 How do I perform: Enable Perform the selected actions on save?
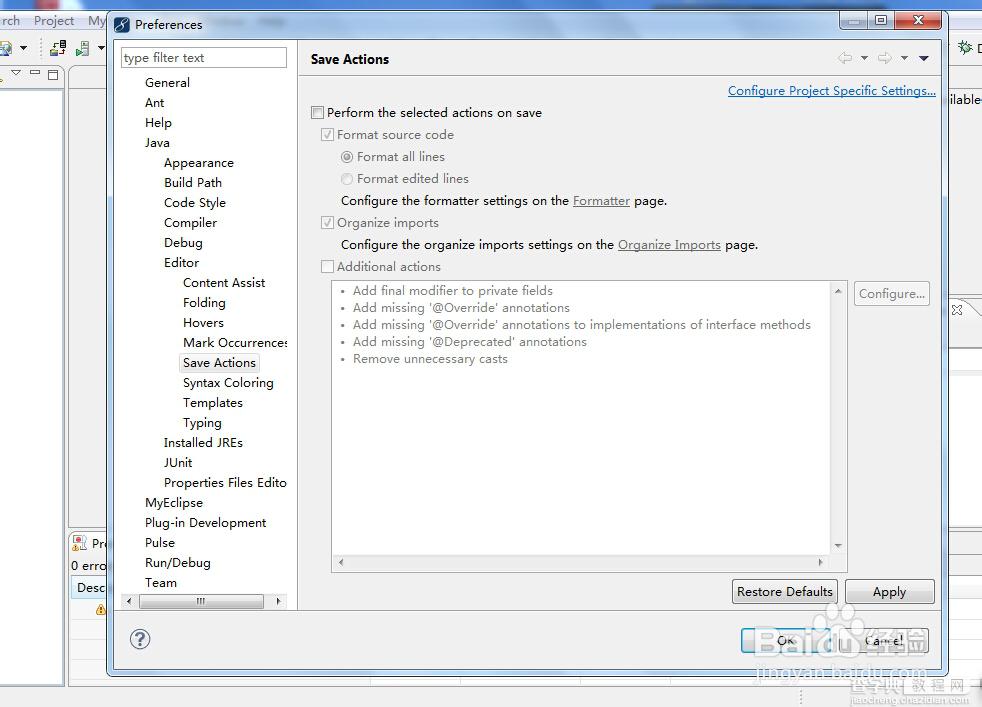tap(318, 113)
